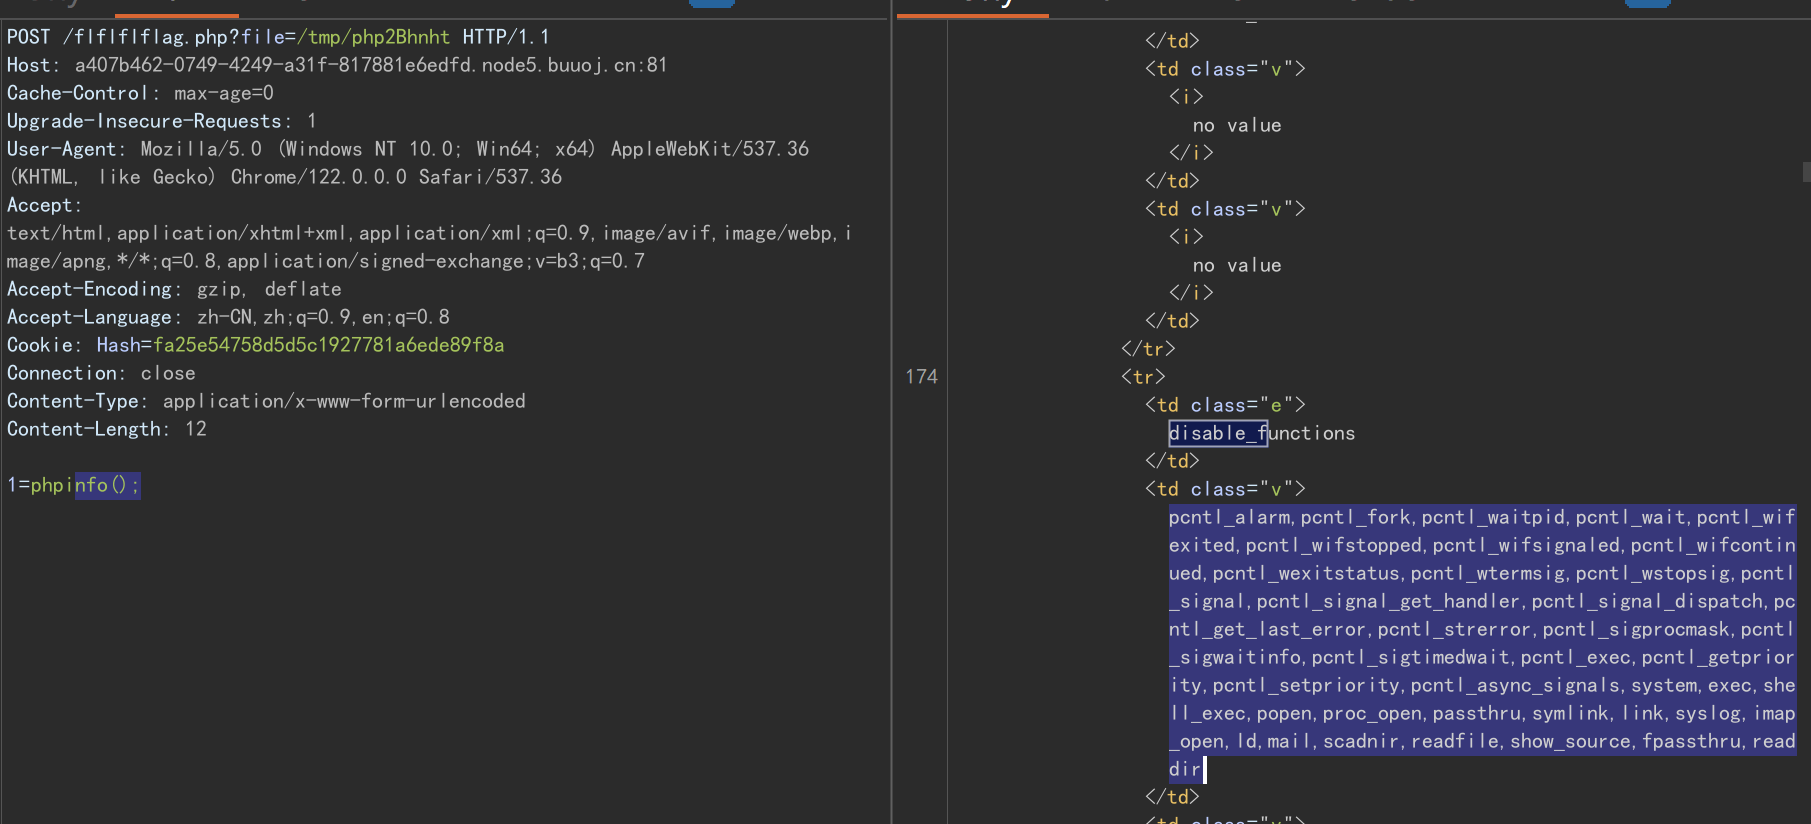Click the Accept: header name

point(44,205)
